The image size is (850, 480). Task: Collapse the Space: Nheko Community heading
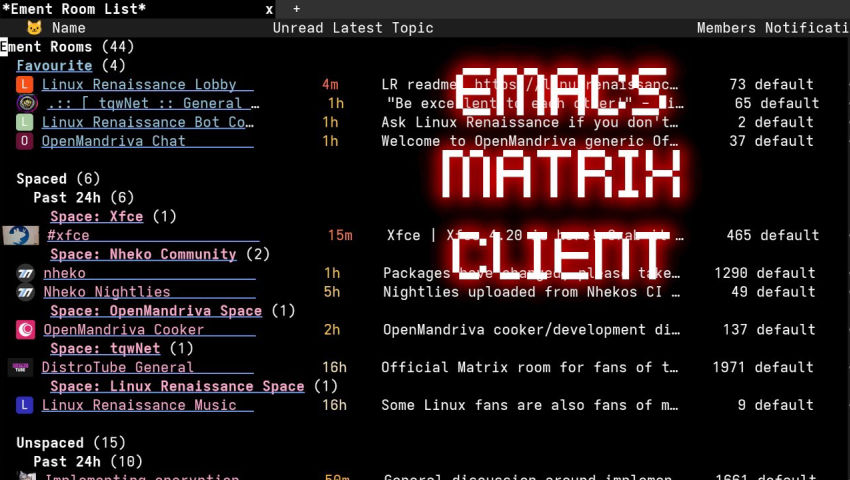[142, 255]
